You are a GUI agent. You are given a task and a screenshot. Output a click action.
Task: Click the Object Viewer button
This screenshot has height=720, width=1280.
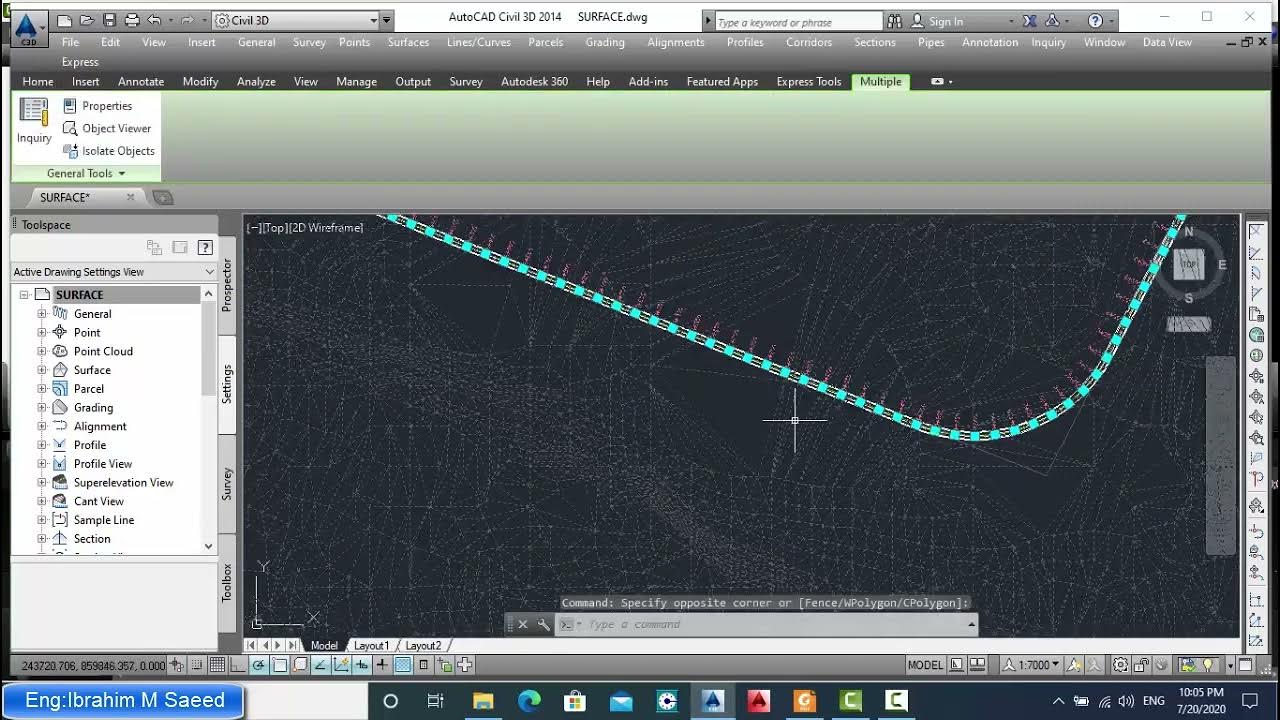point(107,128)
